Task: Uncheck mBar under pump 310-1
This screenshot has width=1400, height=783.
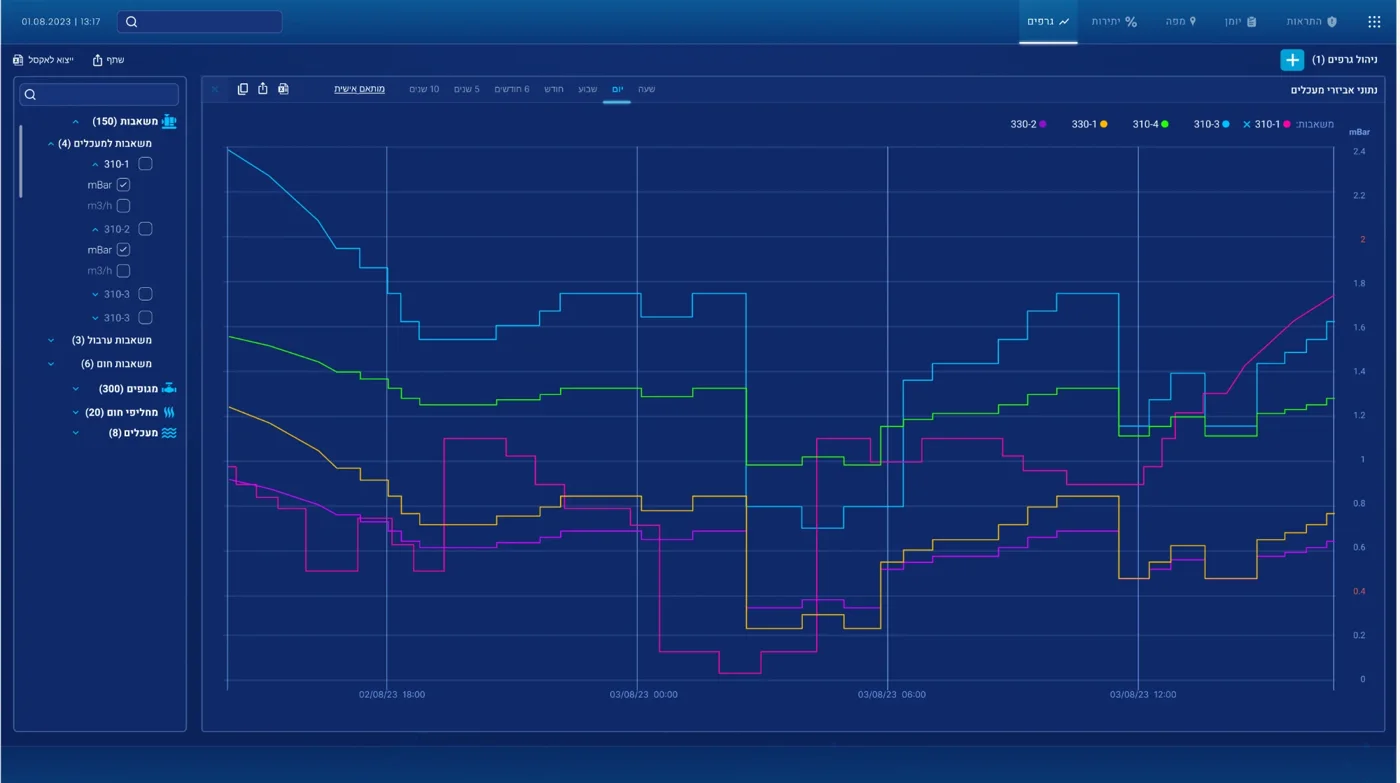Action: coord(123,185)
